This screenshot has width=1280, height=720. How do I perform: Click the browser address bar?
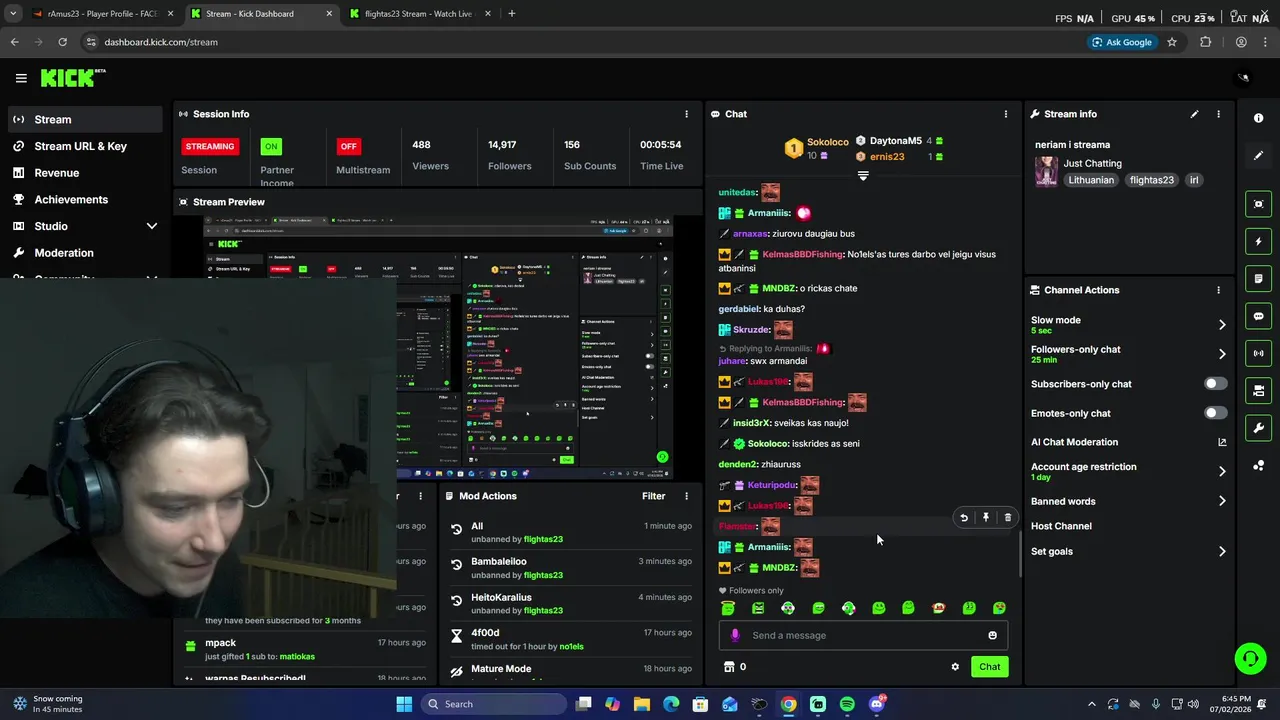[580, 42]
